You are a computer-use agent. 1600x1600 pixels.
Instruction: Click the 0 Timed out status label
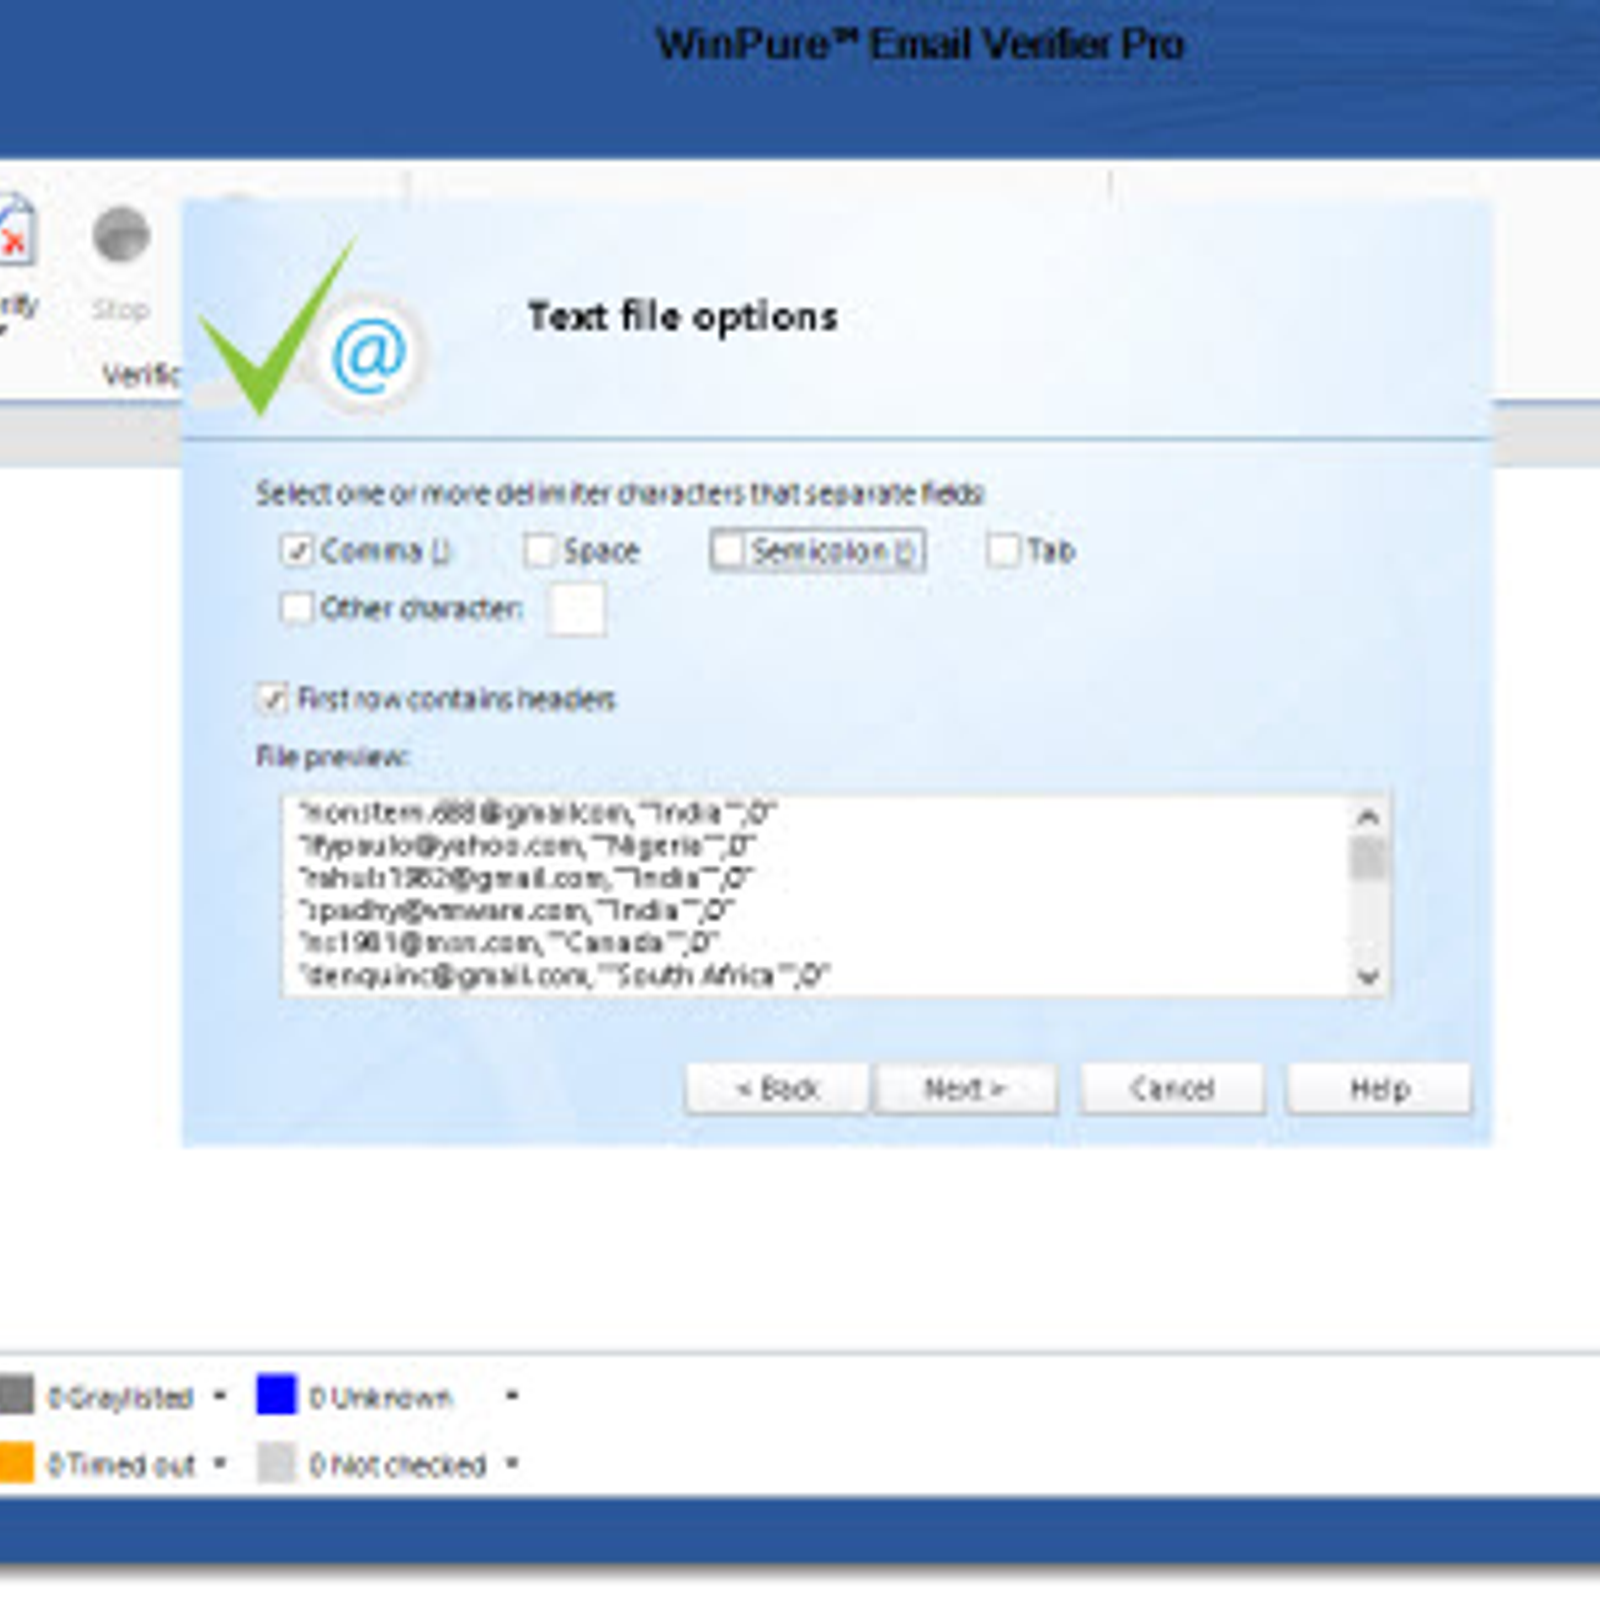pos(121,1465)
